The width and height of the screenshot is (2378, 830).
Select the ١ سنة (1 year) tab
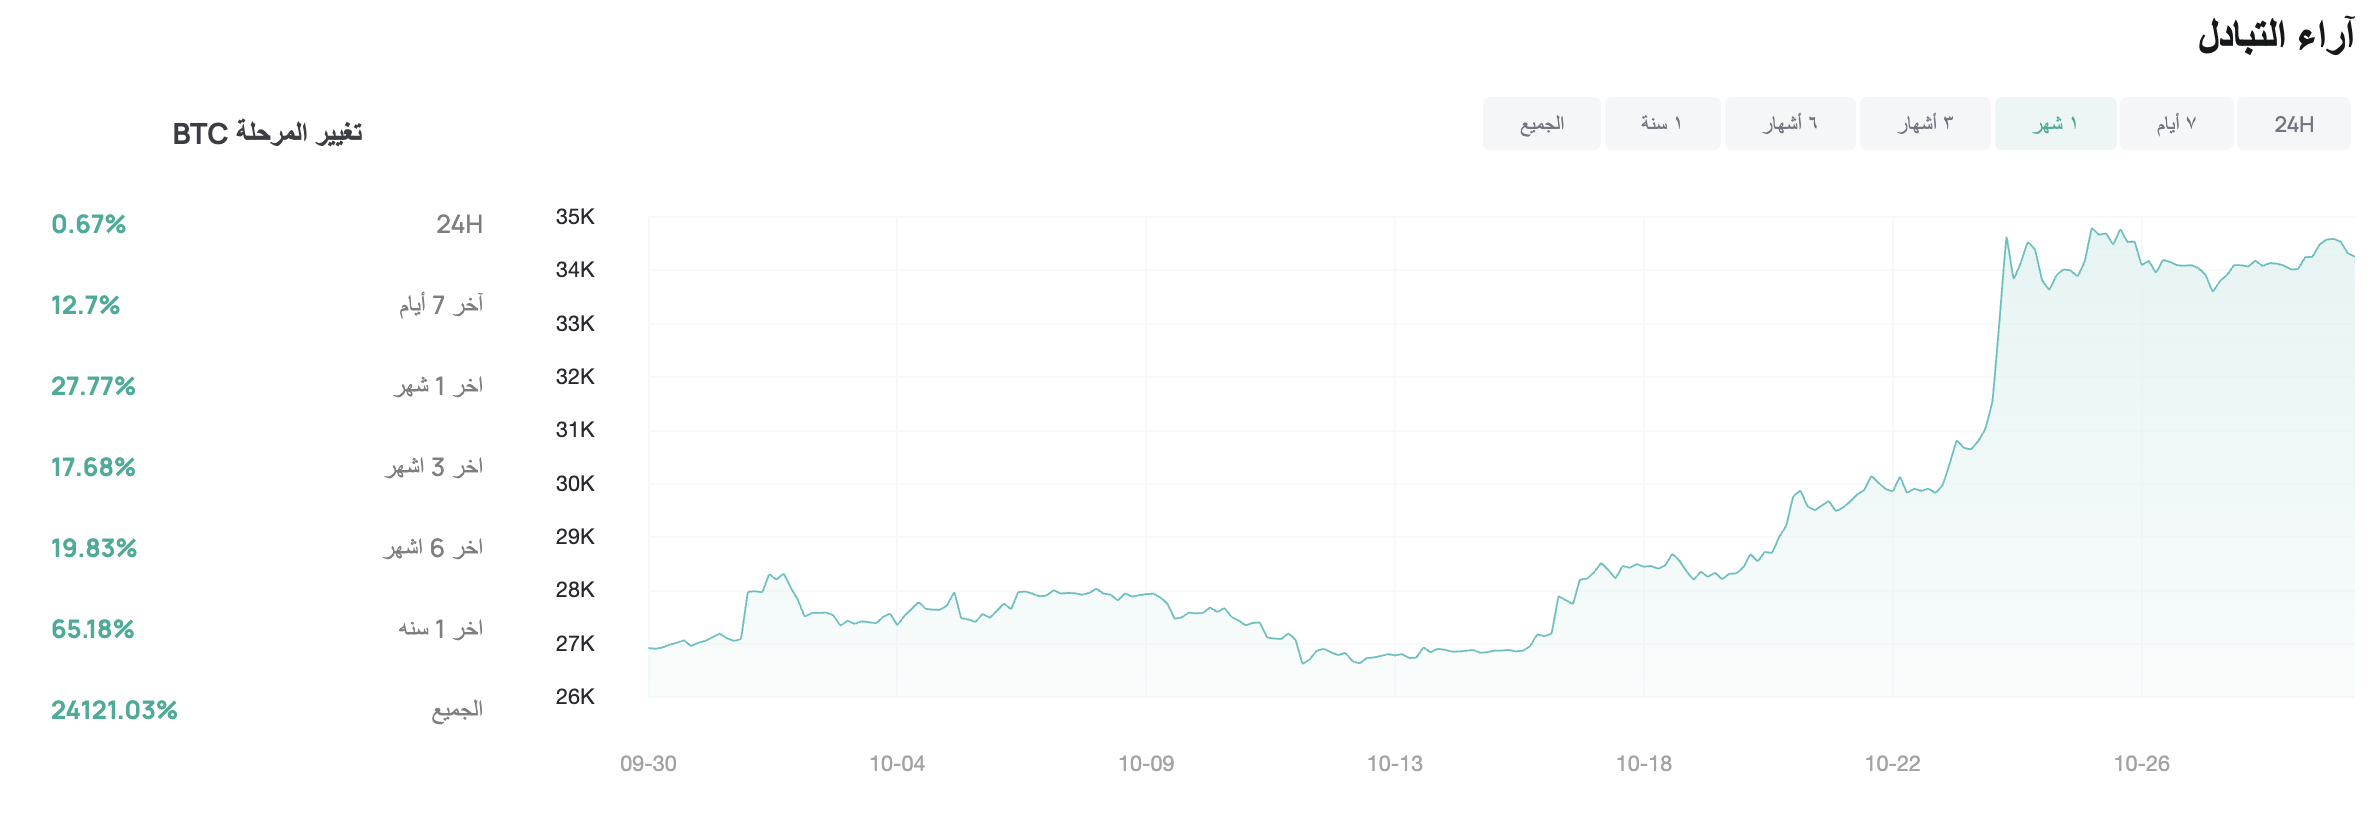(1662, 124)
